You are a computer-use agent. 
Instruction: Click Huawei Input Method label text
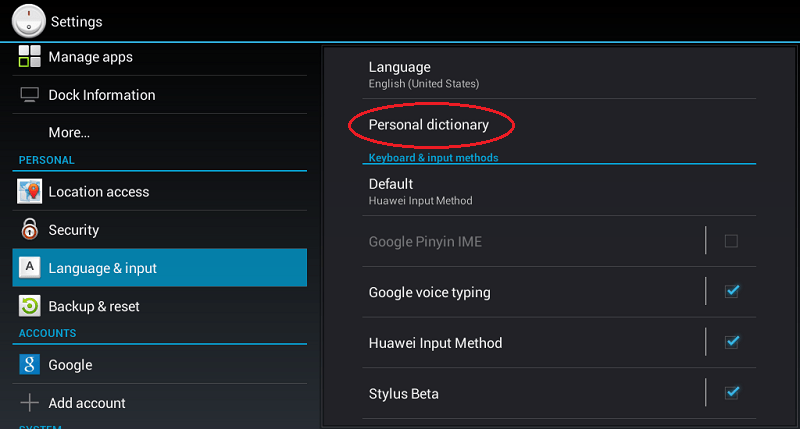pyautogui.click(x=435, y=343)
